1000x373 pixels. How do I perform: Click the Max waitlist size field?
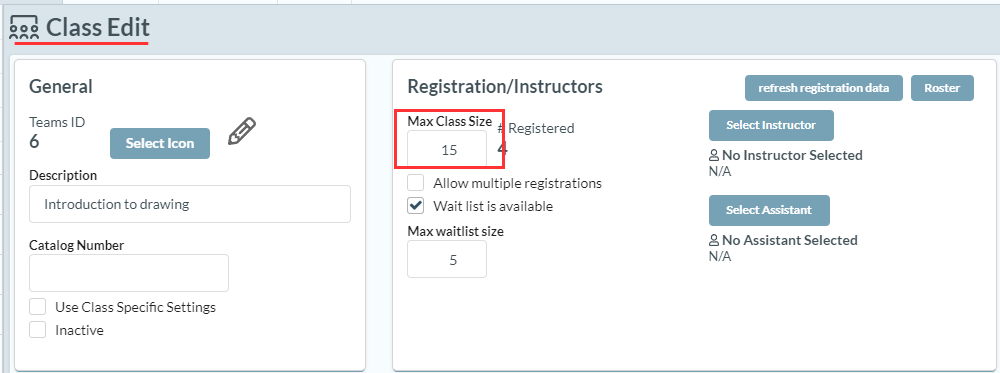tap(447, 259)
